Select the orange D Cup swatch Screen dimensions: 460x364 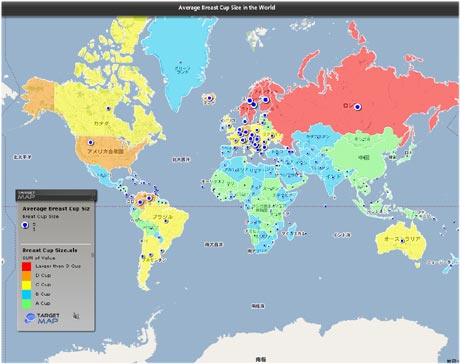pos(26,276)
